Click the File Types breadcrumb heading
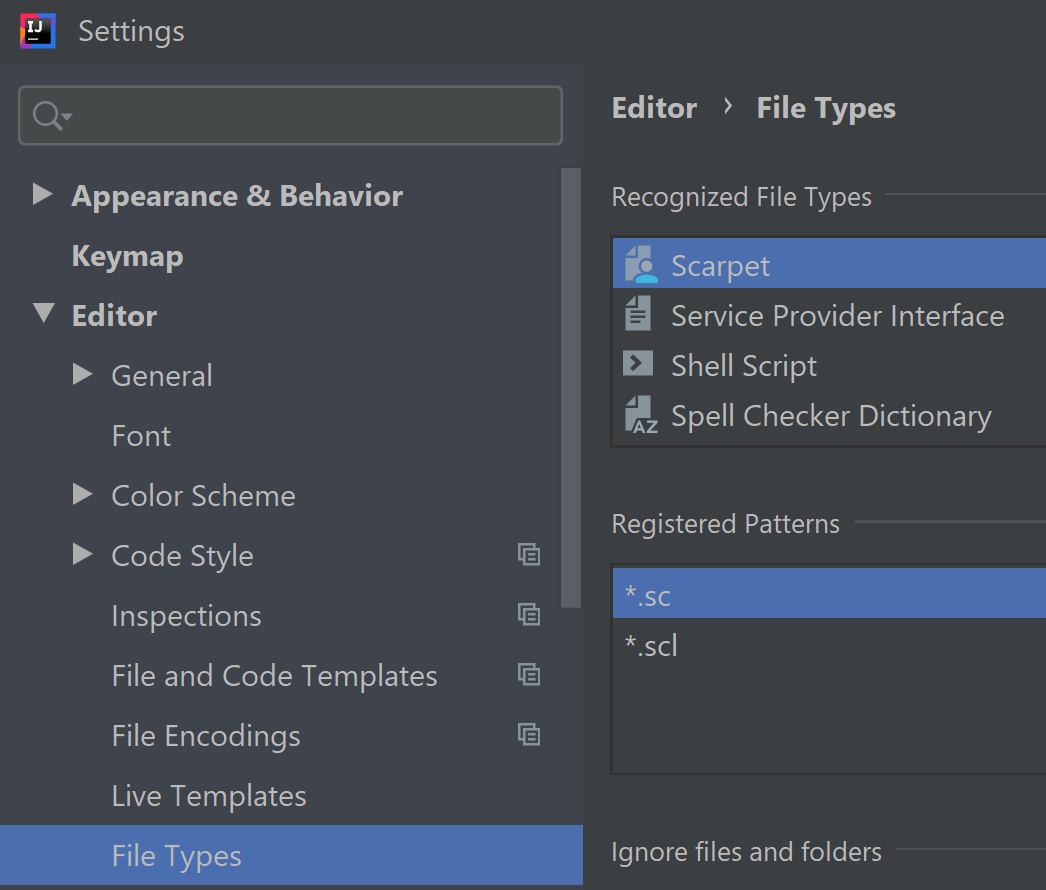Viewport: 1046px width, 890px height. (x=826, y=109)
